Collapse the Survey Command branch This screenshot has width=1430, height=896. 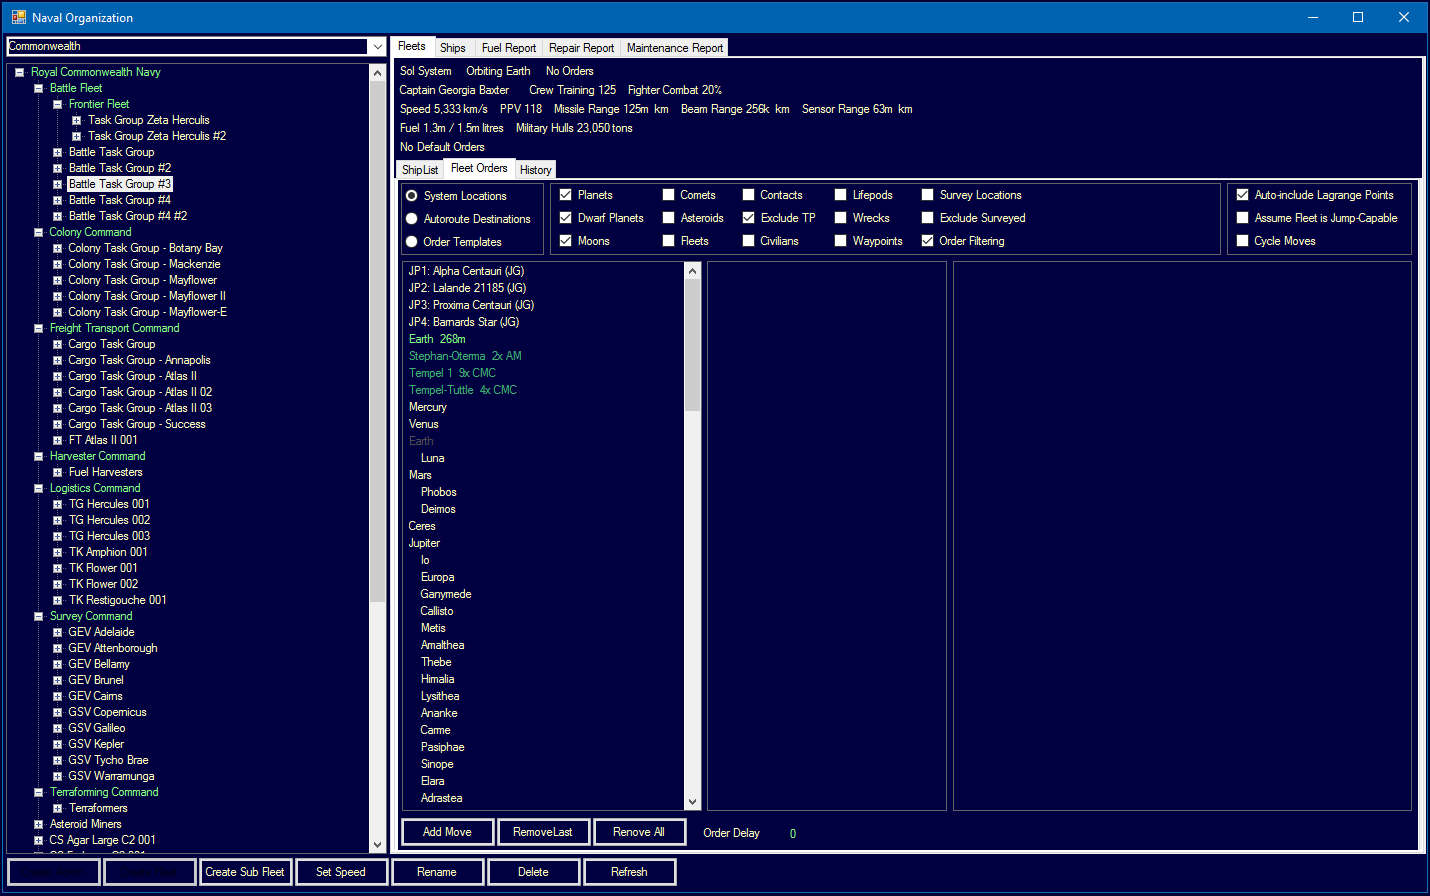[x=38, y=616]
